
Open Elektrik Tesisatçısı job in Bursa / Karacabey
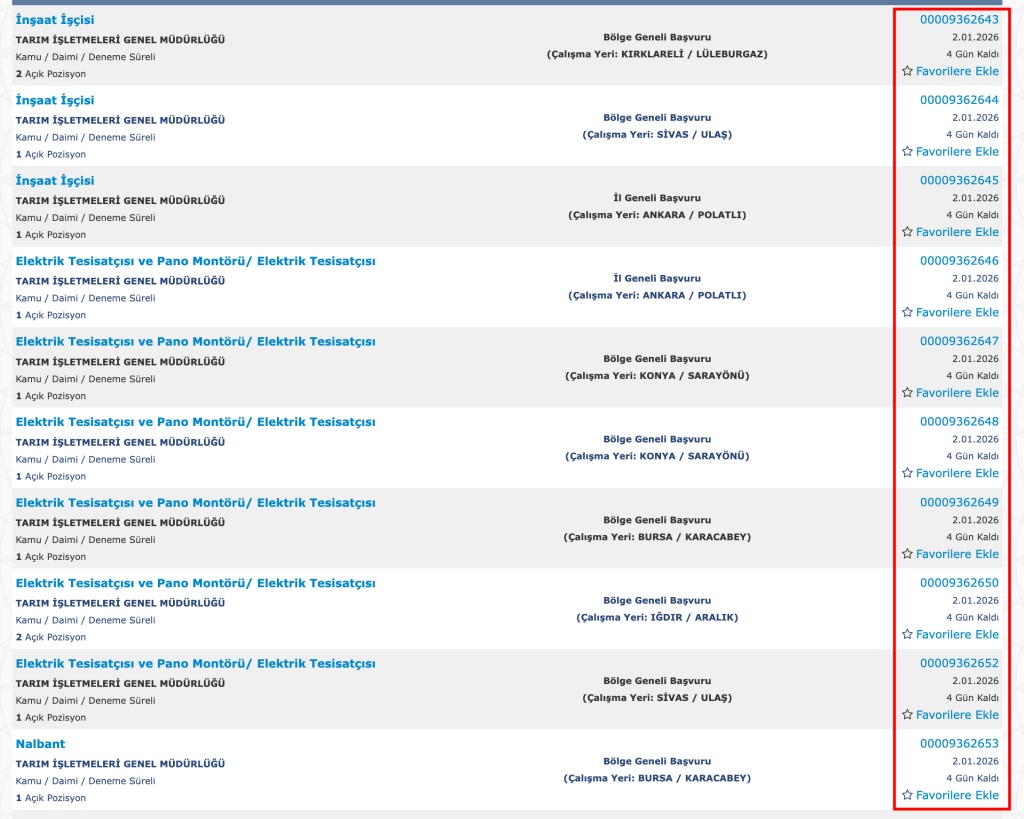[x=195, y=502]
